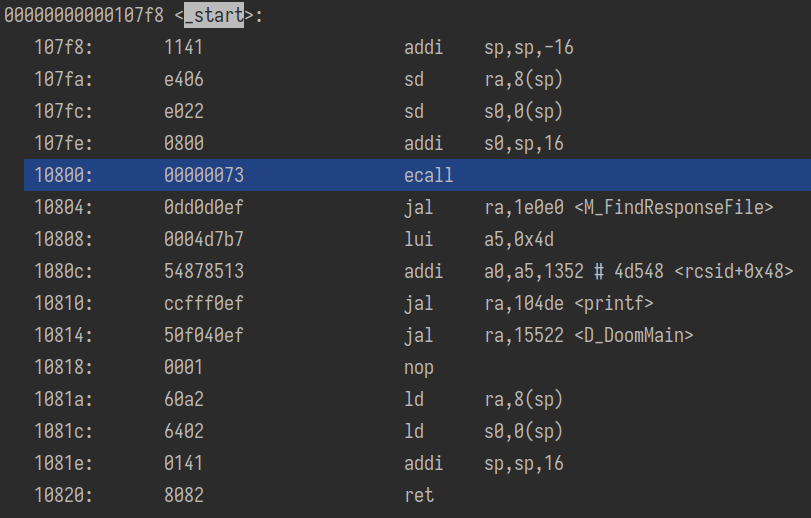The height and width of the screenshot is (518, 811).
Task: Click opcode 6402
Action: (184, 432)
